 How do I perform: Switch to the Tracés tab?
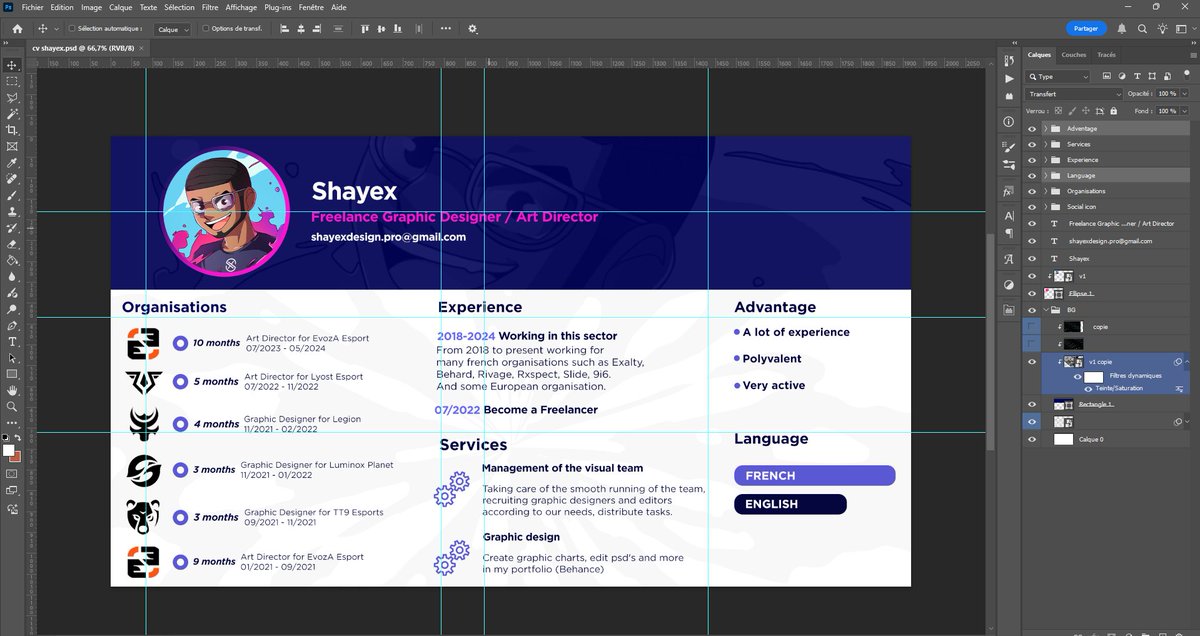1106,55
